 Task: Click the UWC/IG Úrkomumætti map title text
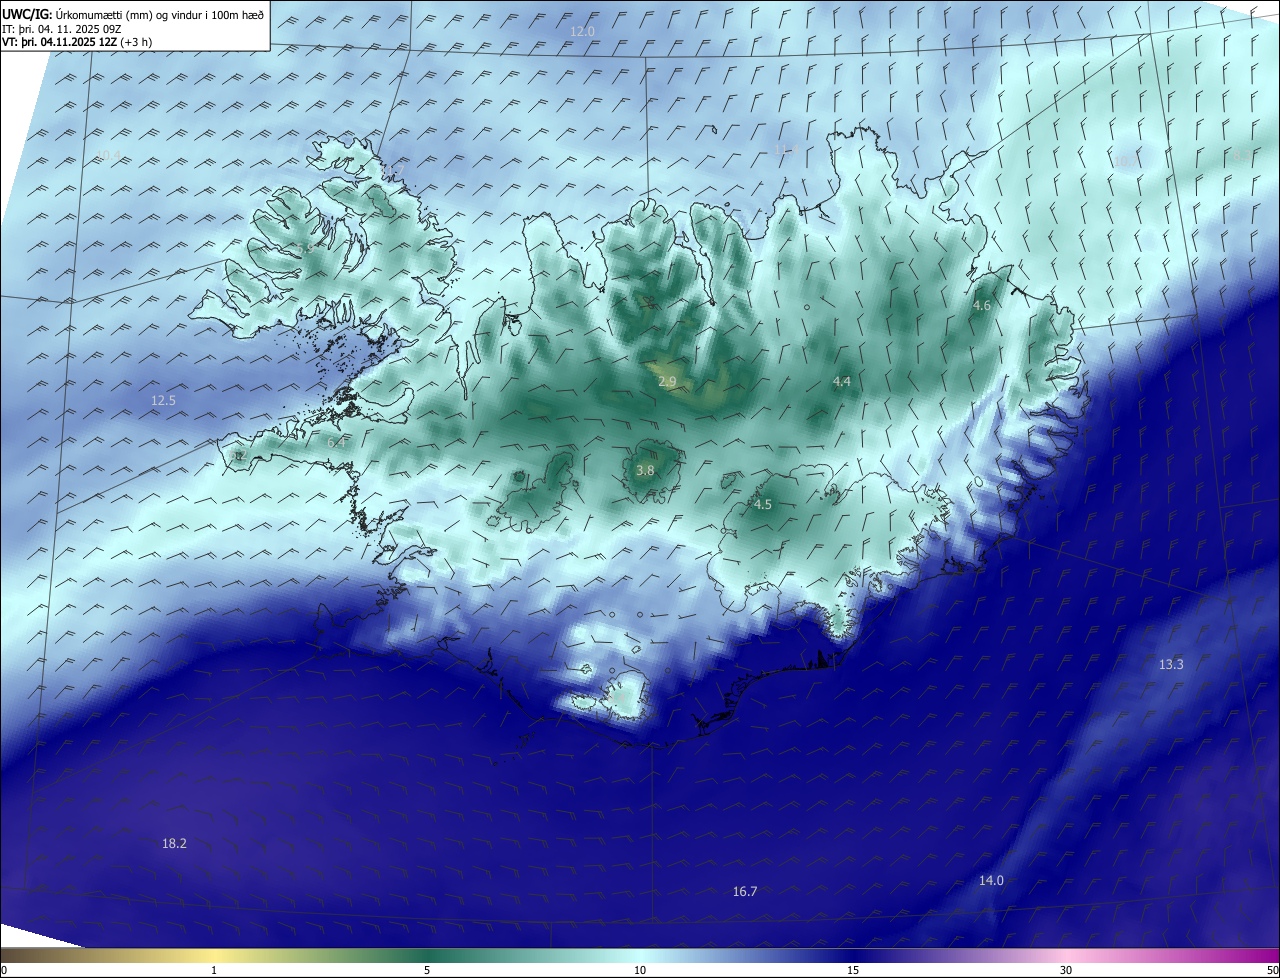tap(133, 14)
